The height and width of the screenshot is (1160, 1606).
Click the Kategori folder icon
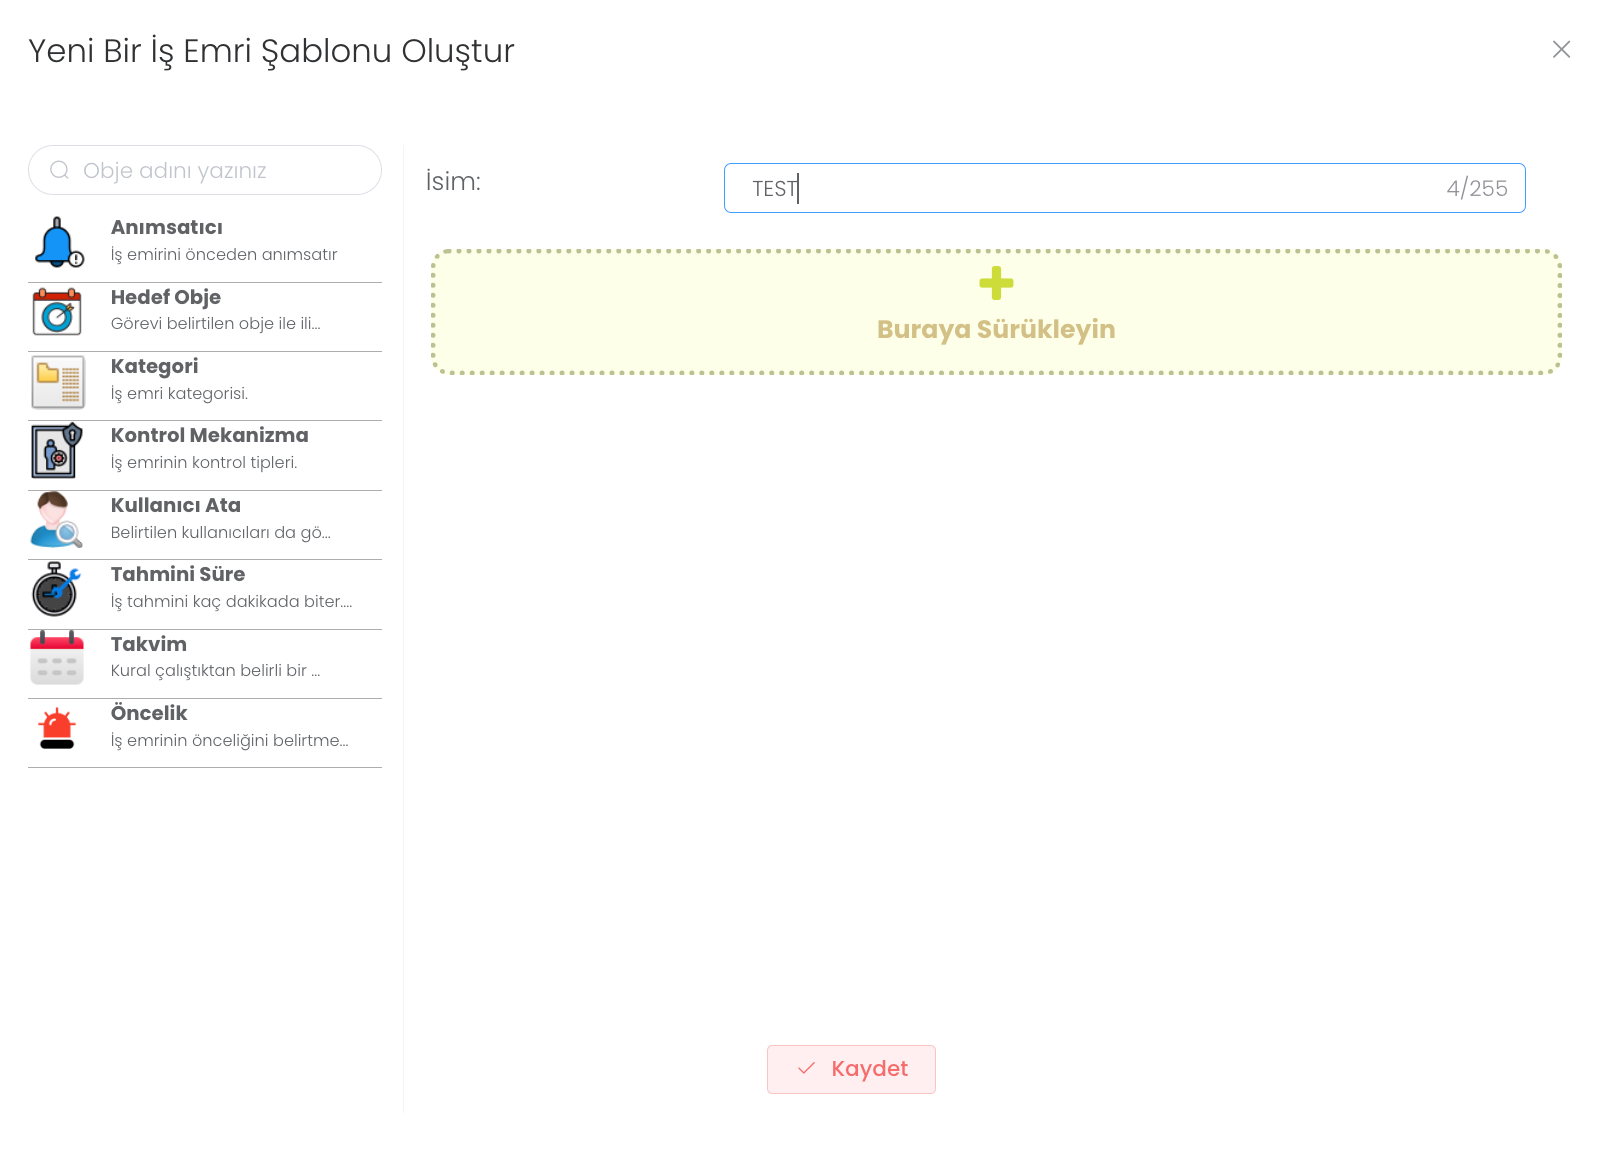(57, 382)
